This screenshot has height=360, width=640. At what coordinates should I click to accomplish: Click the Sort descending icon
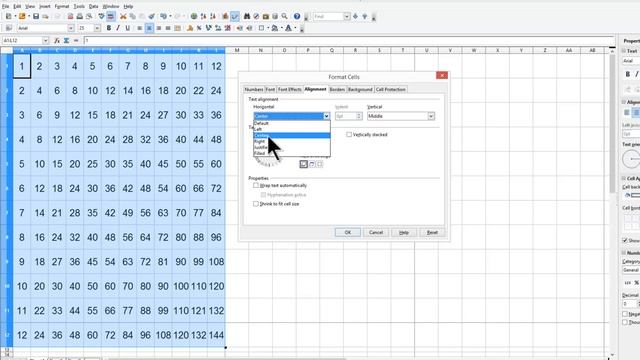click(x=213, y=16)
